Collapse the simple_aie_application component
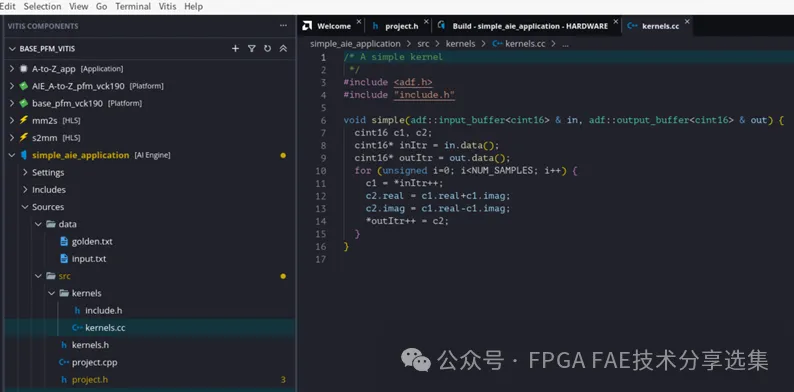The image size is (794, 392). [x=12, y=155]
